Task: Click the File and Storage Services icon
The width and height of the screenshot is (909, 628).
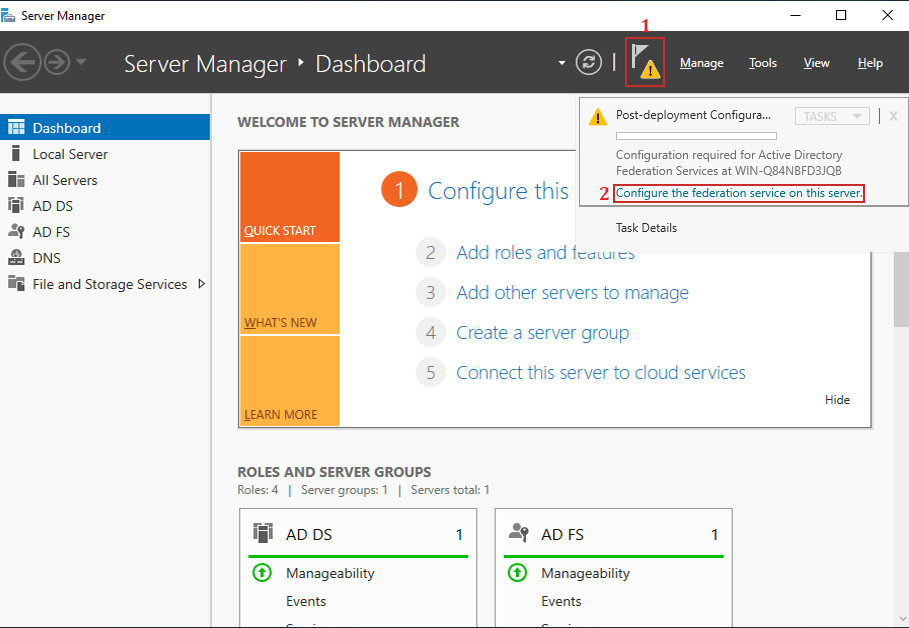Action: click(16, 283)
